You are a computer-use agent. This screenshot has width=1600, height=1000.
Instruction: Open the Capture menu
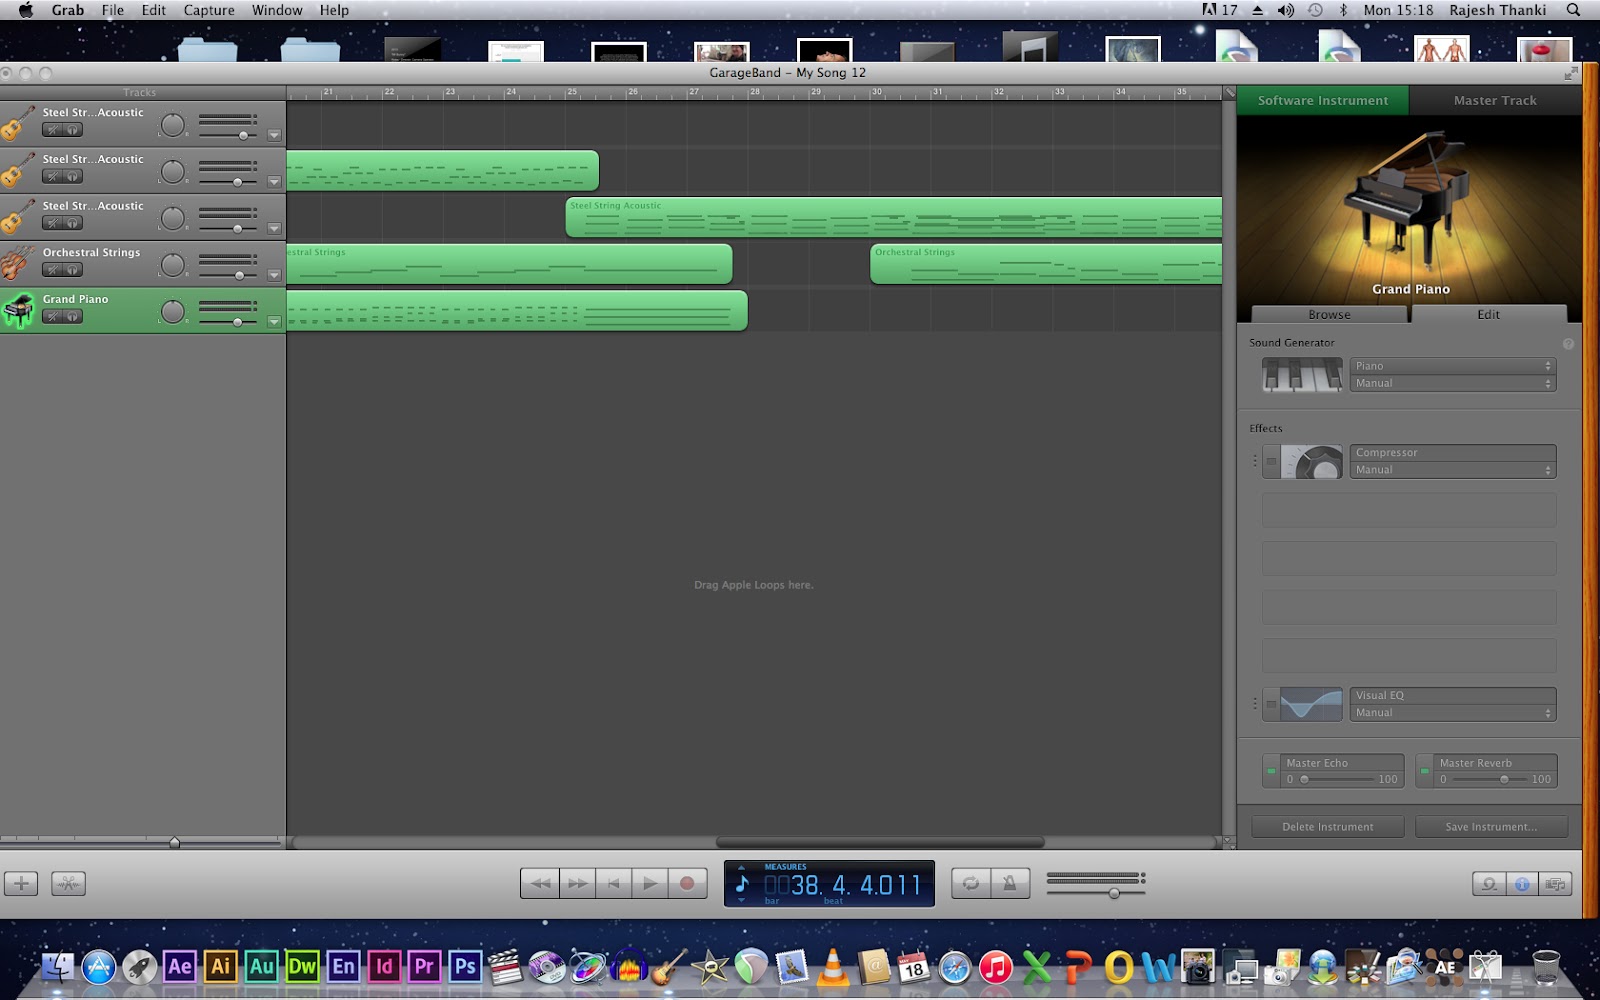(209, 10)
